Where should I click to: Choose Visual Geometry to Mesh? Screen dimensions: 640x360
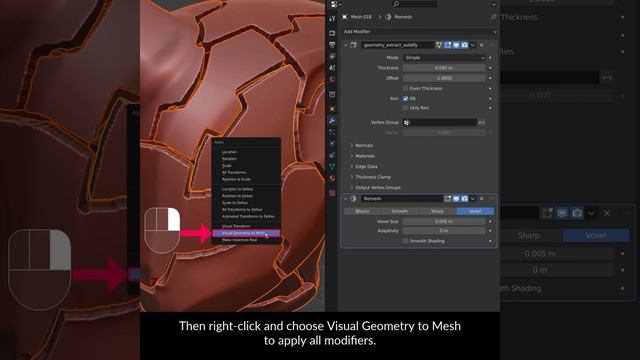pyautogui.click(x=246, y=233)
